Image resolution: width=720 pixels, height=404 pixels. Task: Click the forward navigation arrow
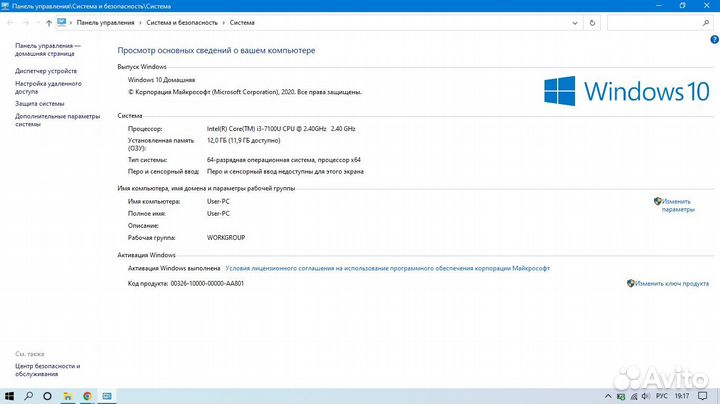click(x=26, y=22)
